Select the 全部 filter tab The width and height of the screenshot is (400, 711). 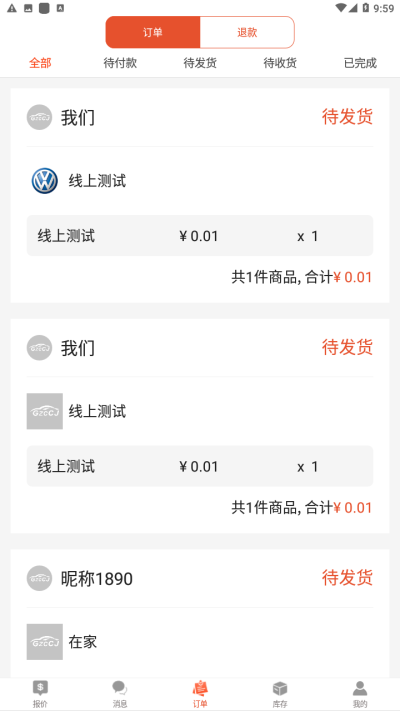pos(40,63)
